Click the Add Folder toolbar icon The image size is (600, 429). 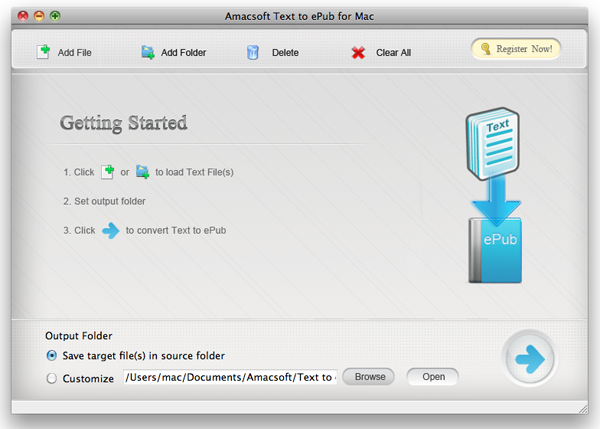148,52
